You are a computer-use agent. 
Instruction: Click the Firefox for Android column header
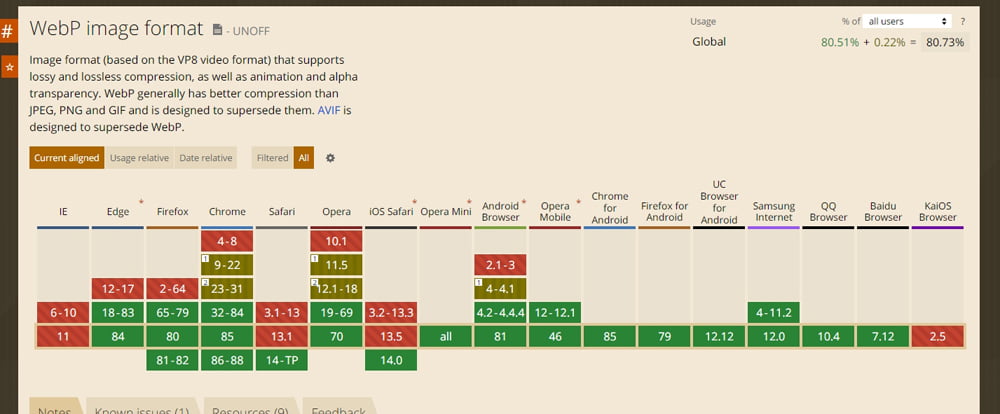pyautogui.click(x=665, y=212)
